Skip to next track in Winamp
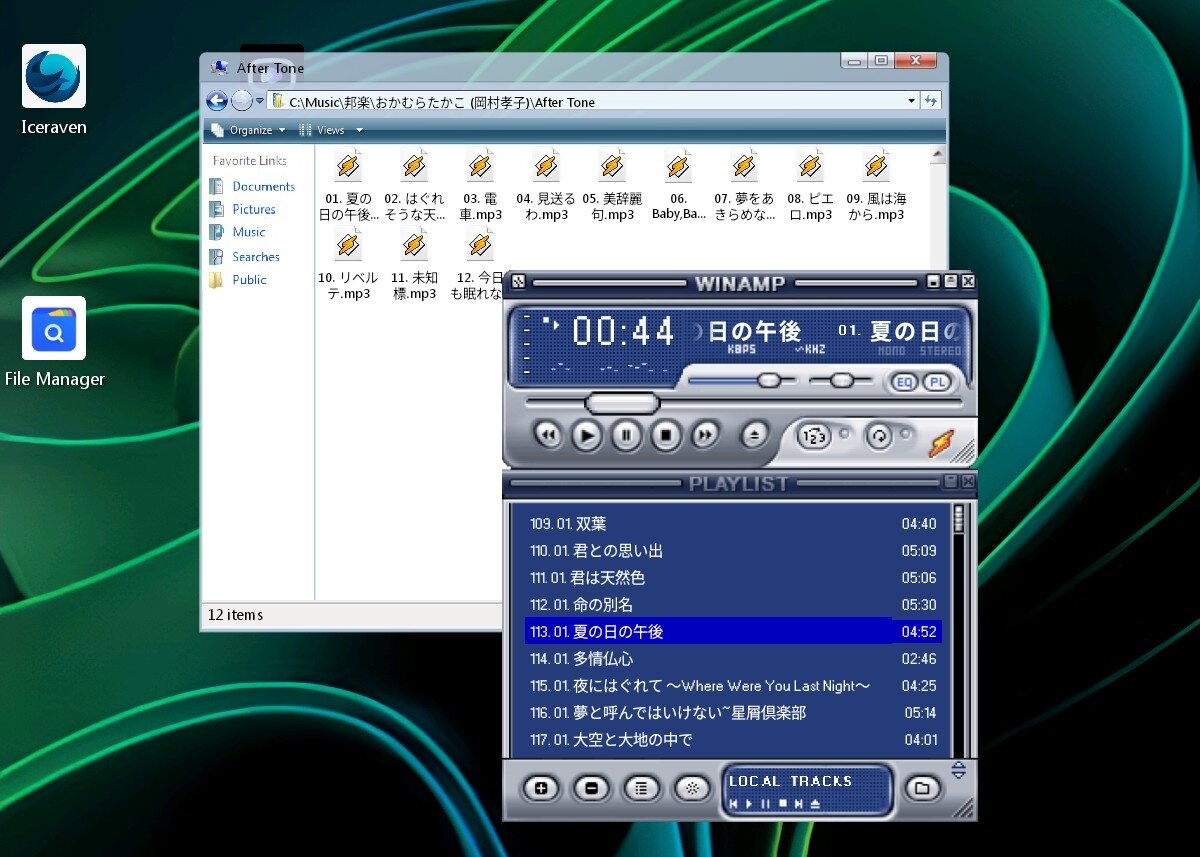1200x857 pixels. (705, 435)
